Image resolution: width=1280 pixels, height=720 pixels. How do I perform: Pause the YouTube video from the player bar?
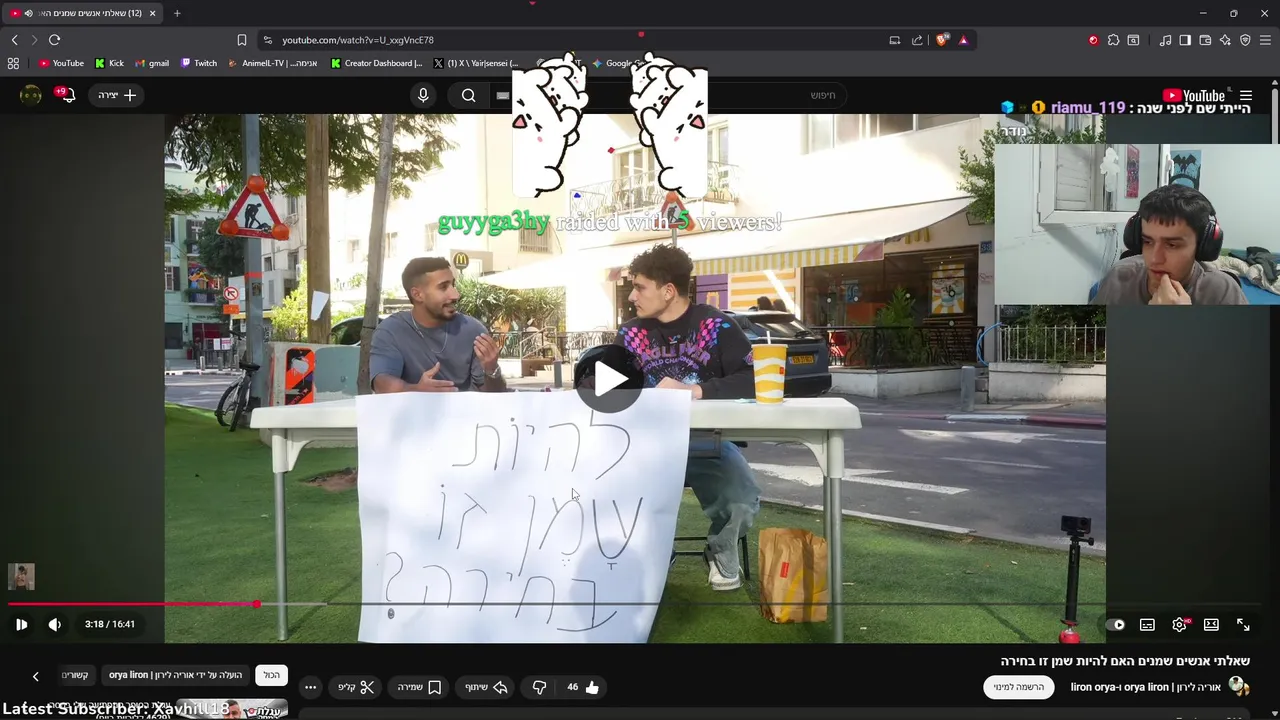tap(21, 624)
